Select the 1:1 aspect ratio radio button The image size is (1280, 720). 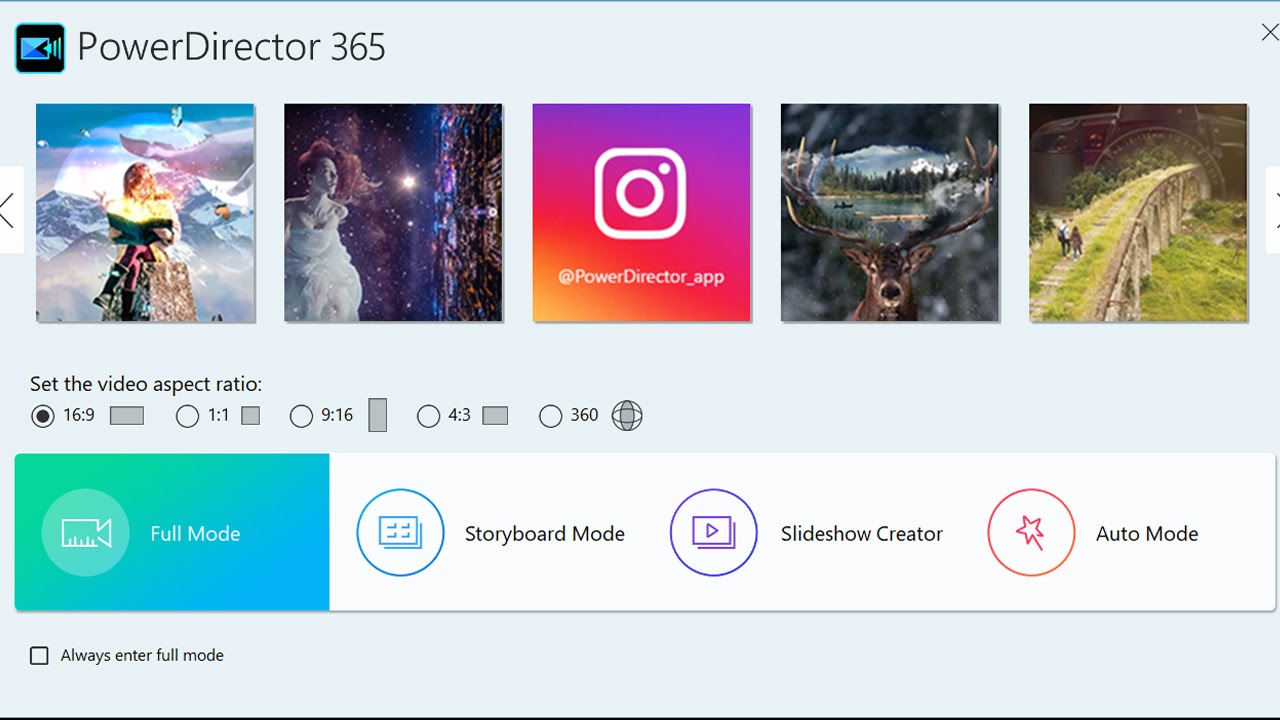click(187, 416)
